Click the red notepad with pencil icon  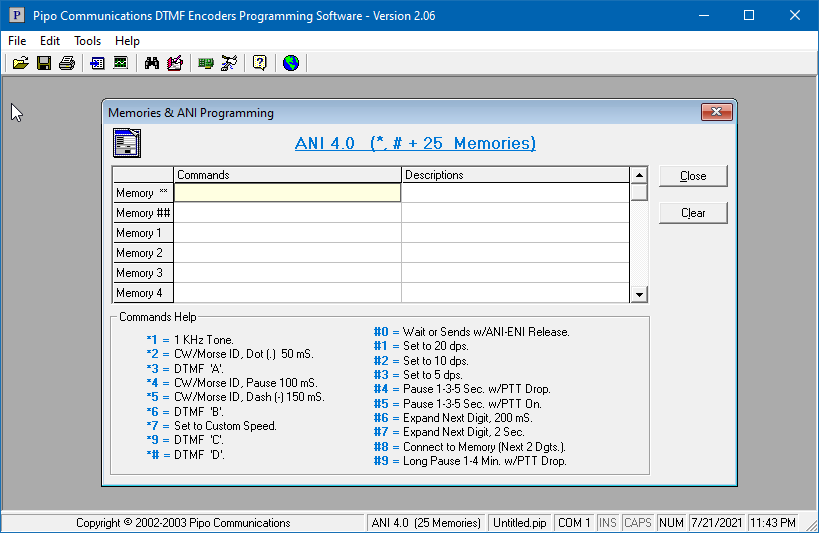tap(175, 63)
